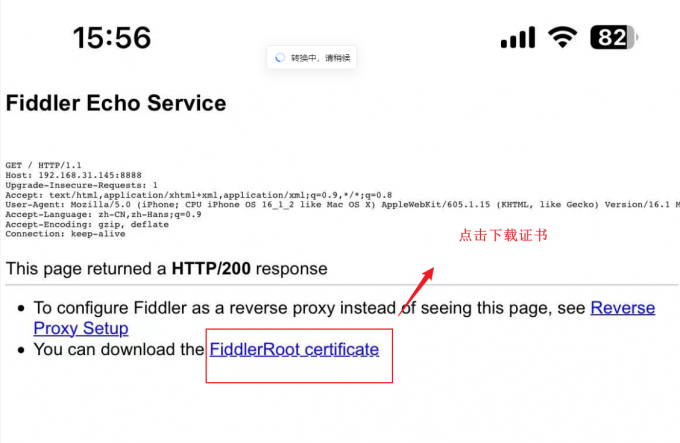Tap the cellular signal strength icon

click(518, 37)
